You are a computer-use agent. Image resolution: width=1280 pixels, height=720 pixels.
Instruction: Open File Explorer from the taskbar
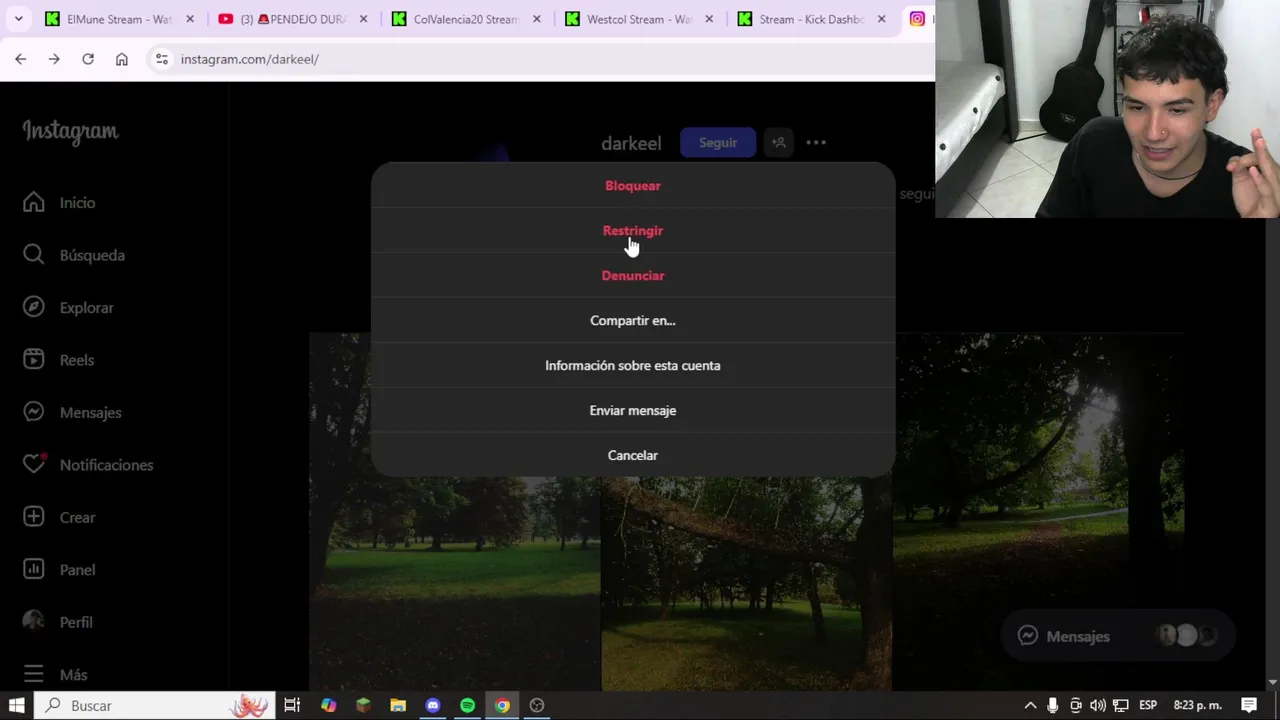pos(398,705)
